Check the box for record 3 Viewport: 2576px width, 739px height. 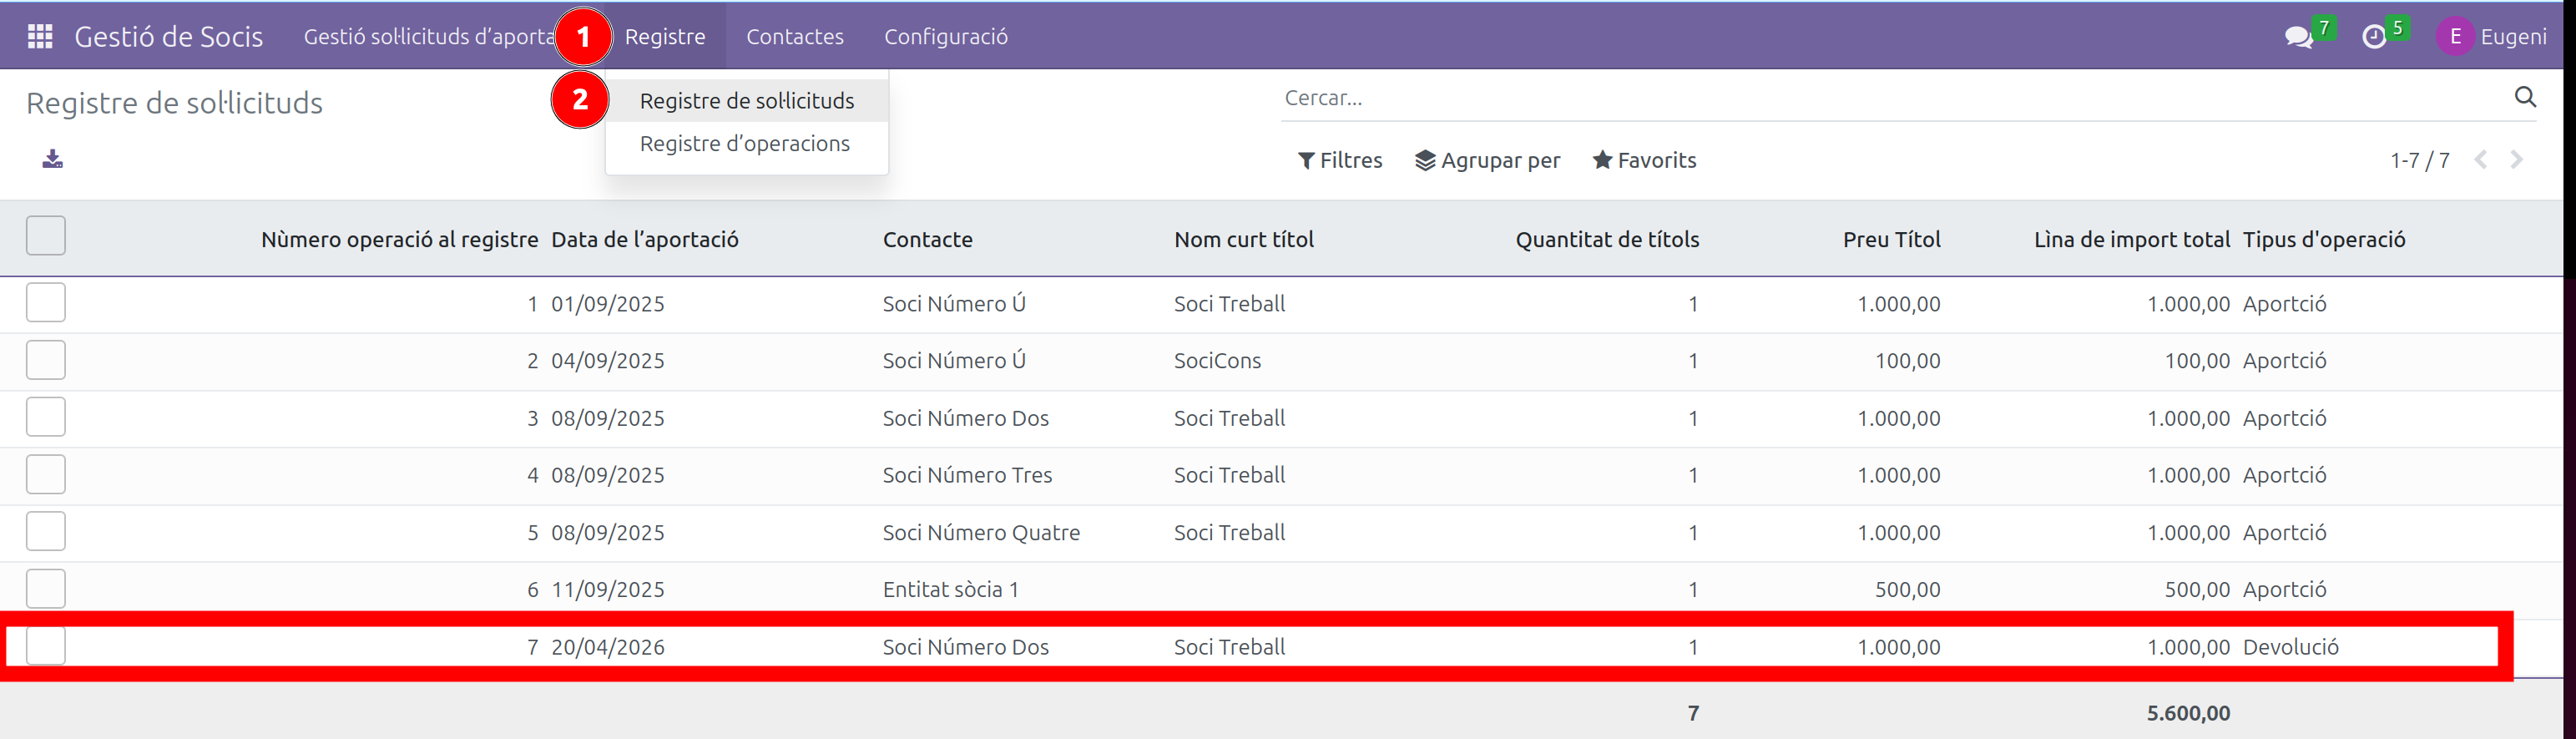point(46,417)
